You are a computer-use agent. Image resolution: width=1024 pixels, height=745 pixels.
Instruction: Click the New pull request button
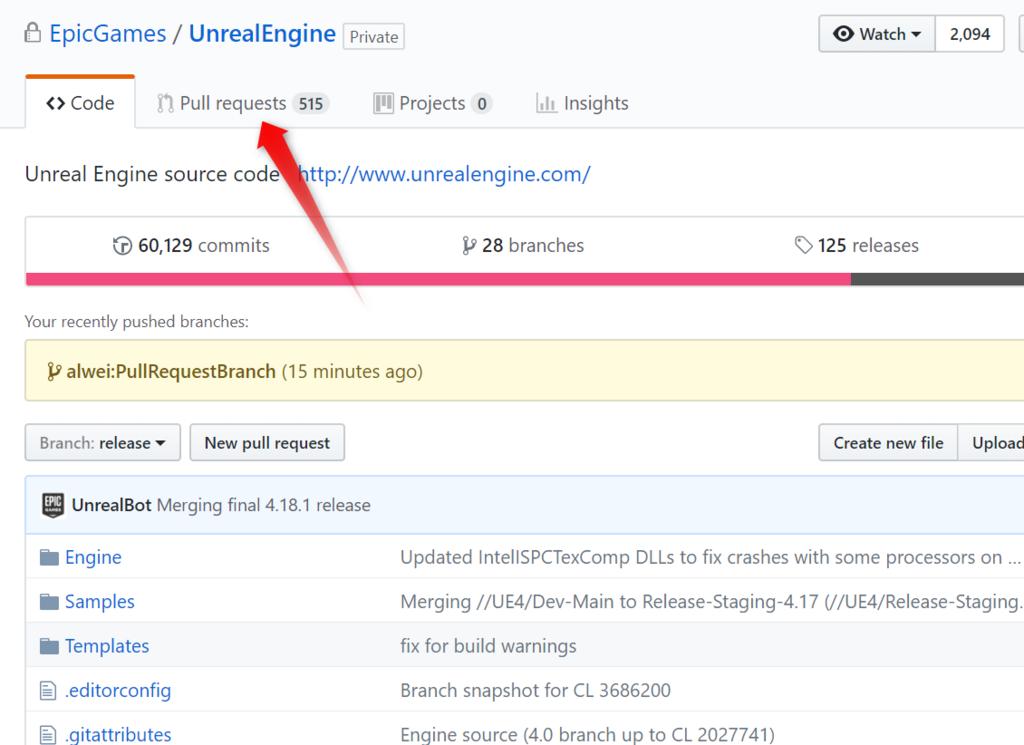coord(267,443)
